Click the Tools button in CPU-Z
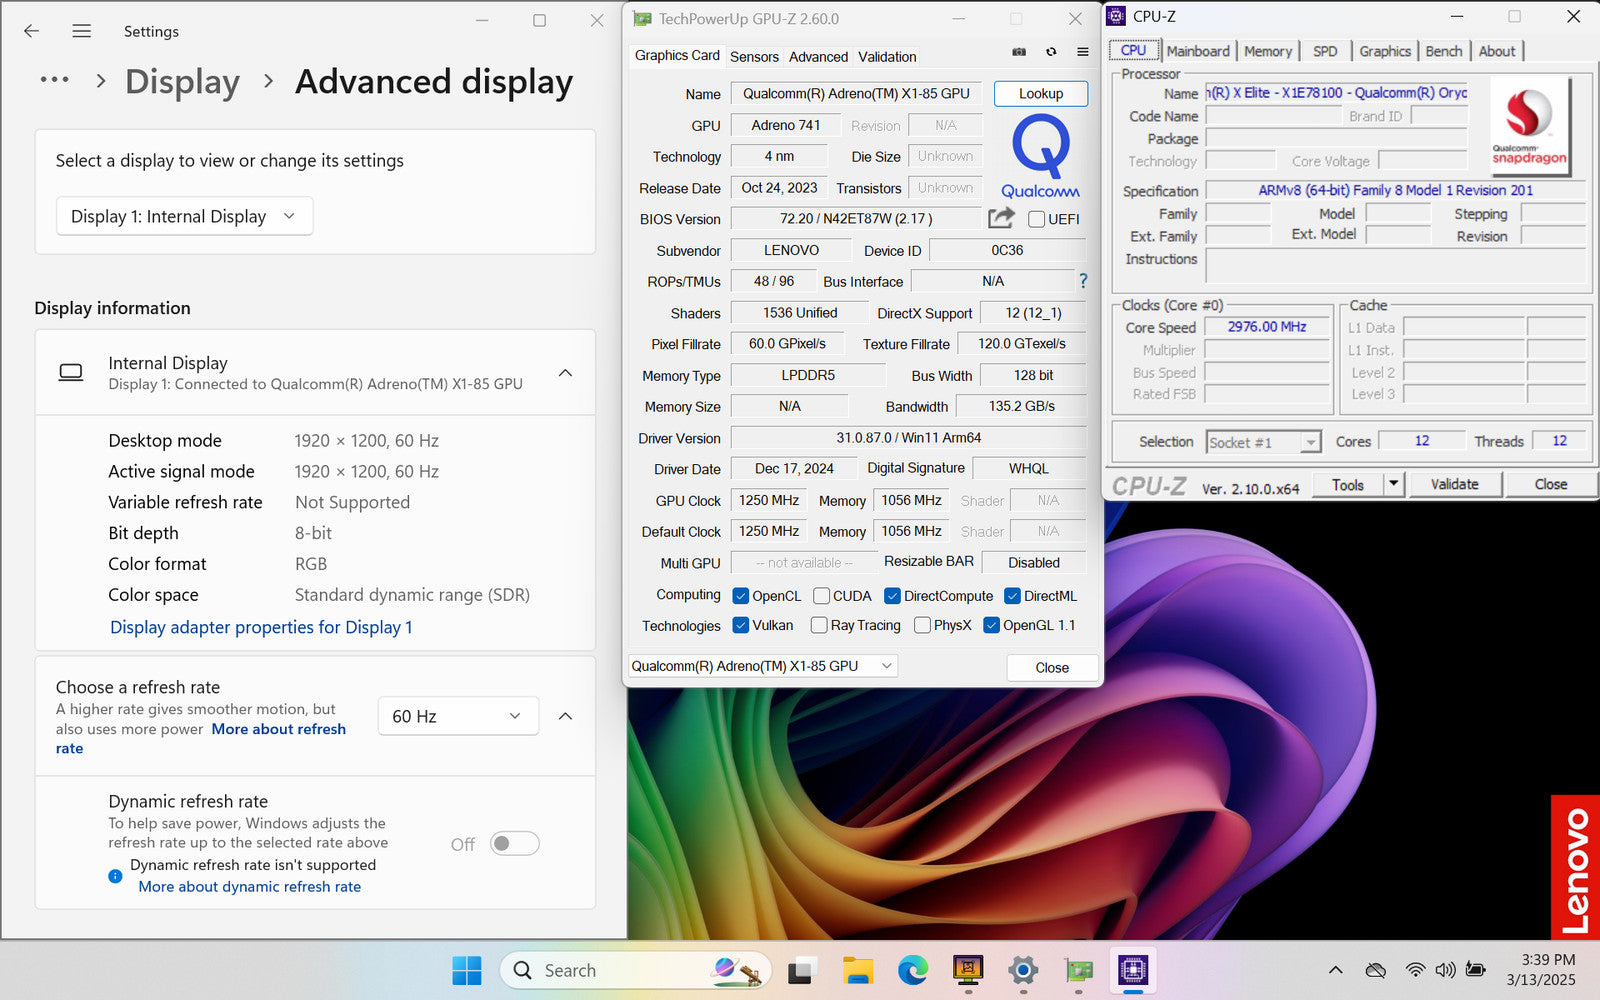Viewport: 1600px width, 1000px height. click(1347, 484)
